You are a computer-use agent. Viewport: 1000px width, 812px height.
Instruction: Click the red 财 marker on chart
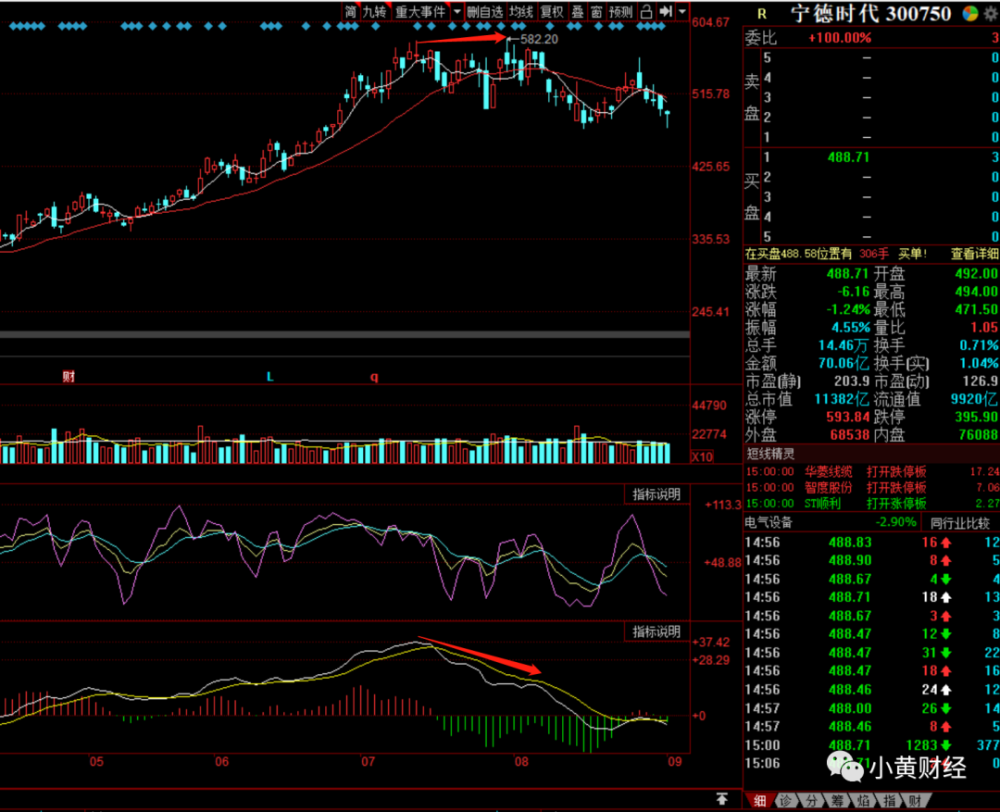point(69,376)
